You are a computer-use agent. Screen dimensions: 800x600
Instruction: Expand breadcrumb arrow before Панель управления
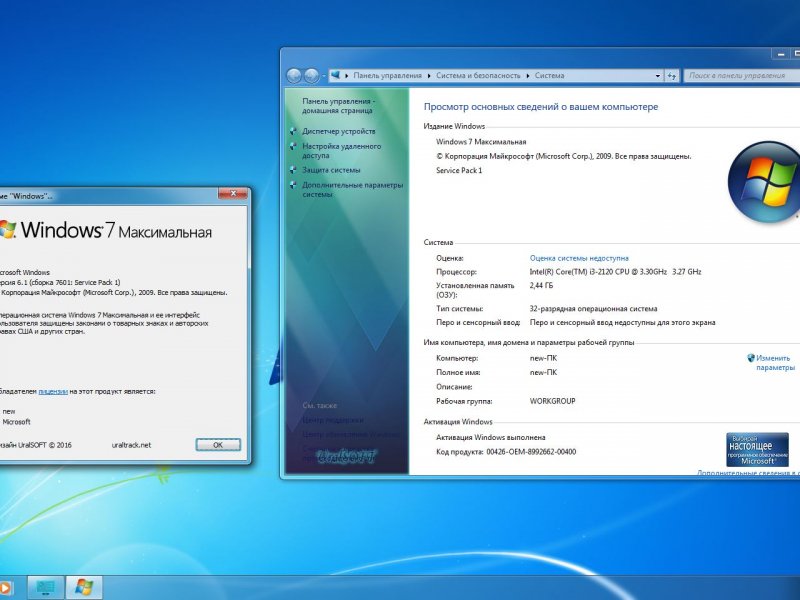[346, 76]
